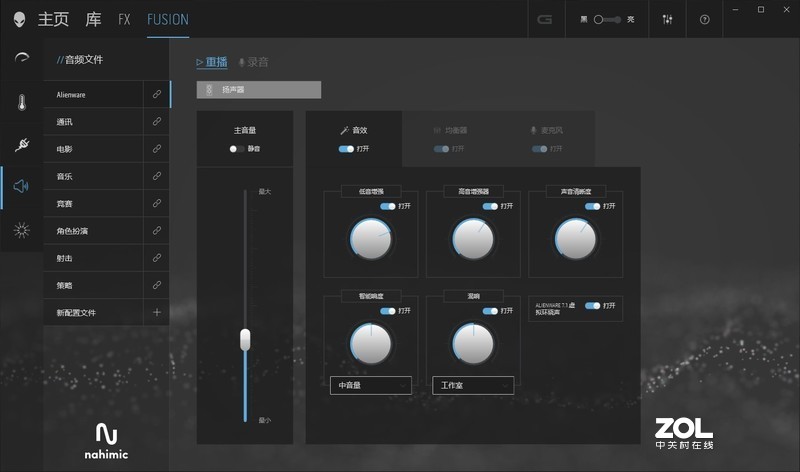Viewport: 800px width, 472px height.
Task: Open the equalizer settings icon in title bar
Action: pyautogui.click(x=667, y=19)
